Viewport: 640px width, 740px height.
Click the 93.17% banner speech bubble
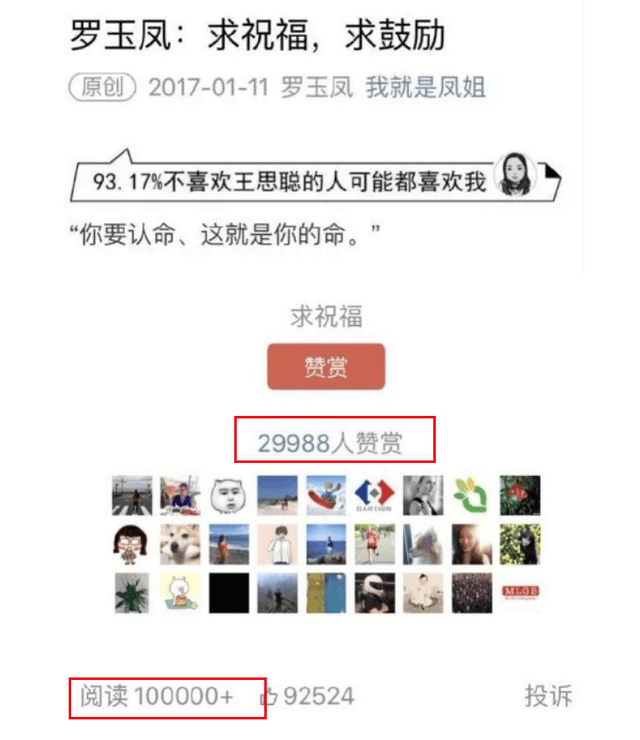pyautogui.click(x=315, y=177)
